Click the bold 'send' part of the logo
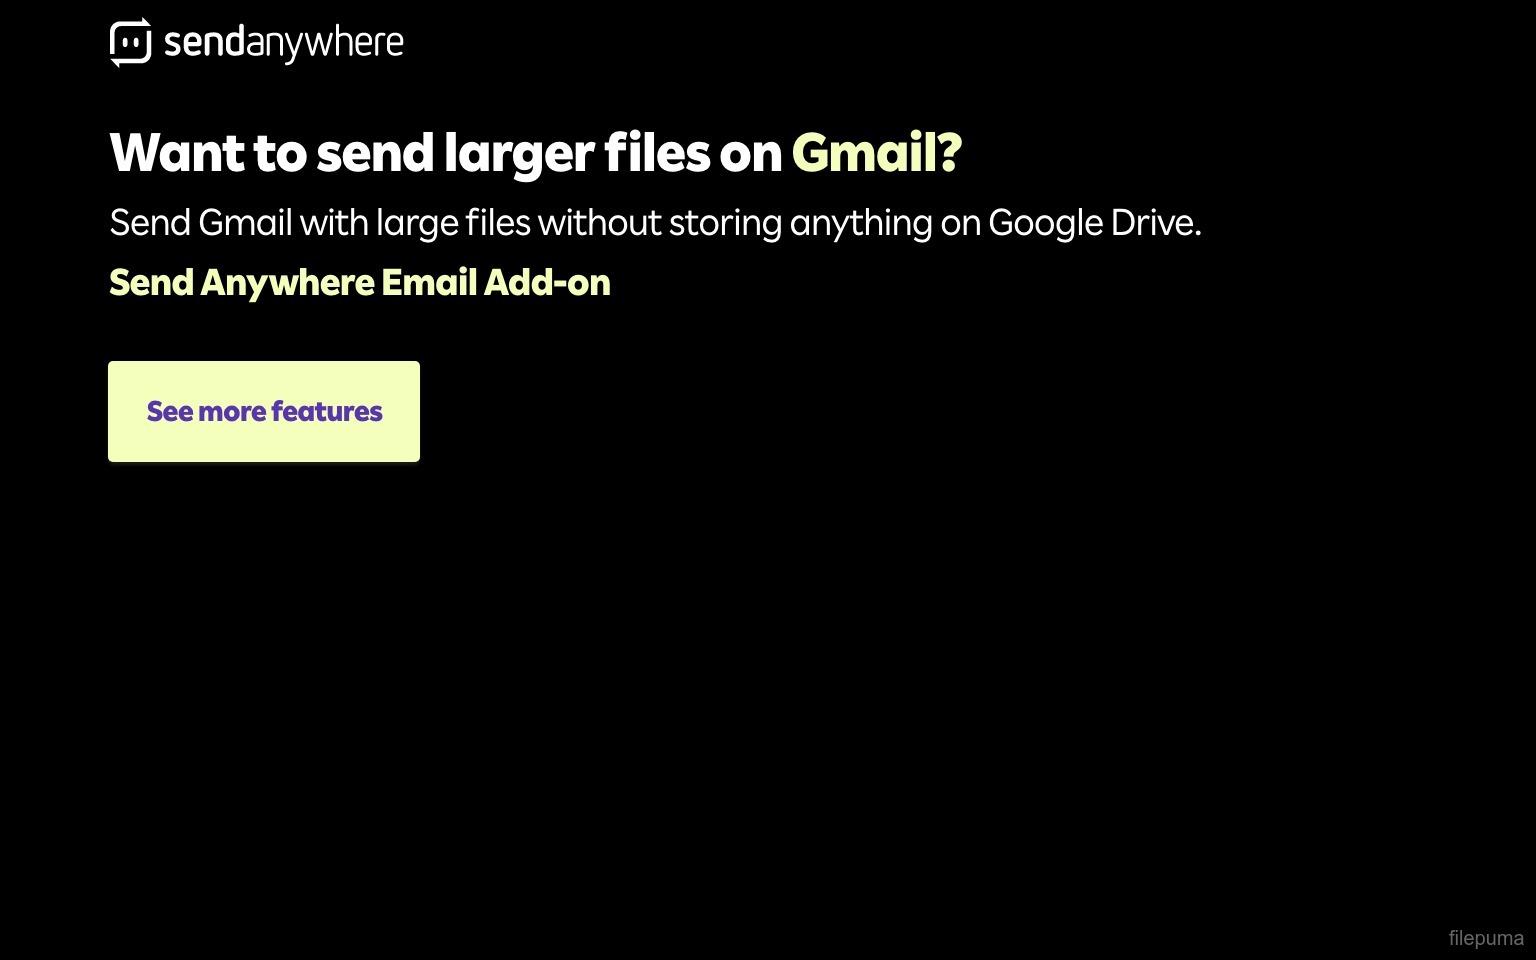The image size is (1536, 960). tap(205, 43)
